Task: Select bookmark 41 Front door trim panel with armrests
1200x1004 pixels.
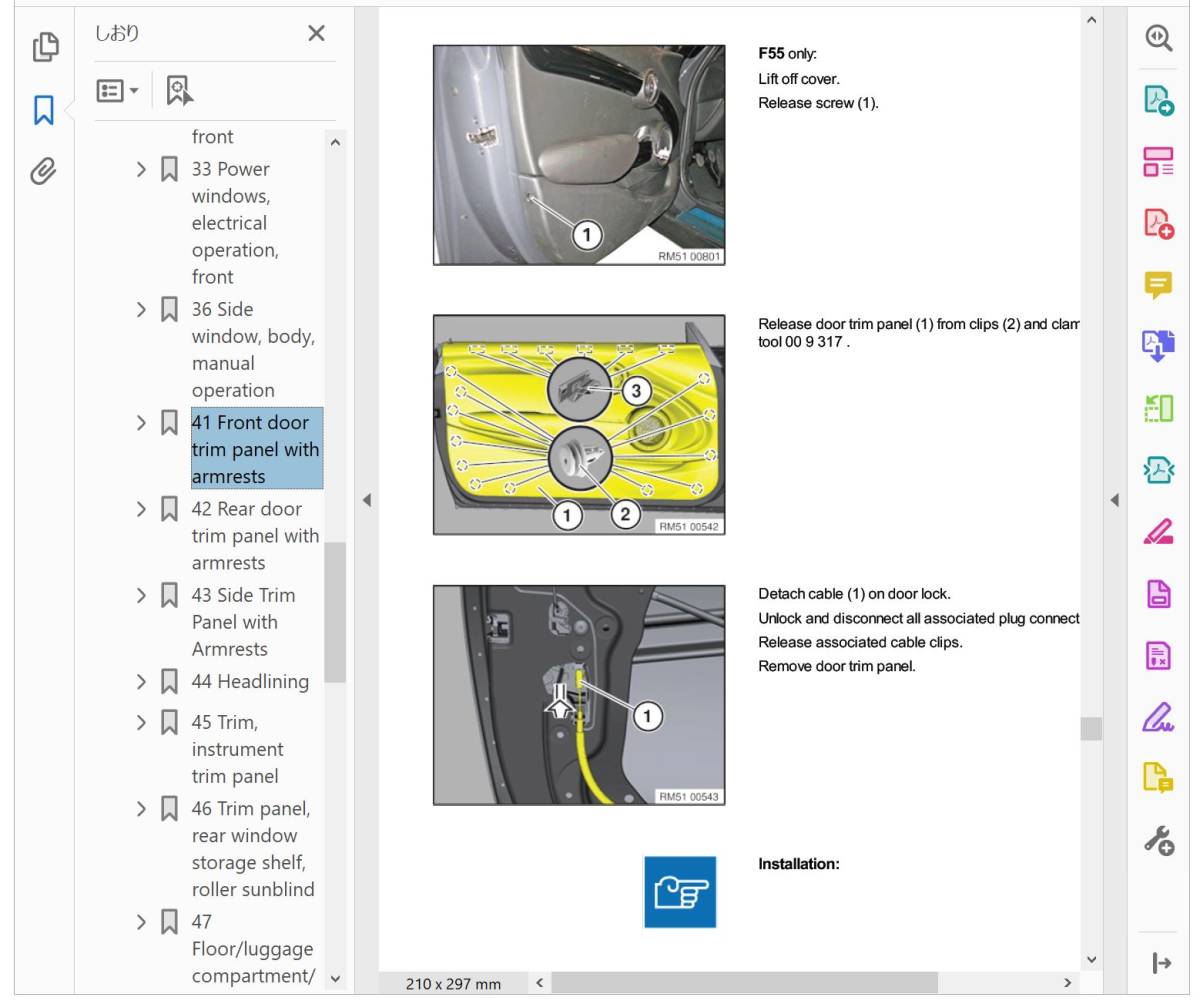Action: (256, 449)
